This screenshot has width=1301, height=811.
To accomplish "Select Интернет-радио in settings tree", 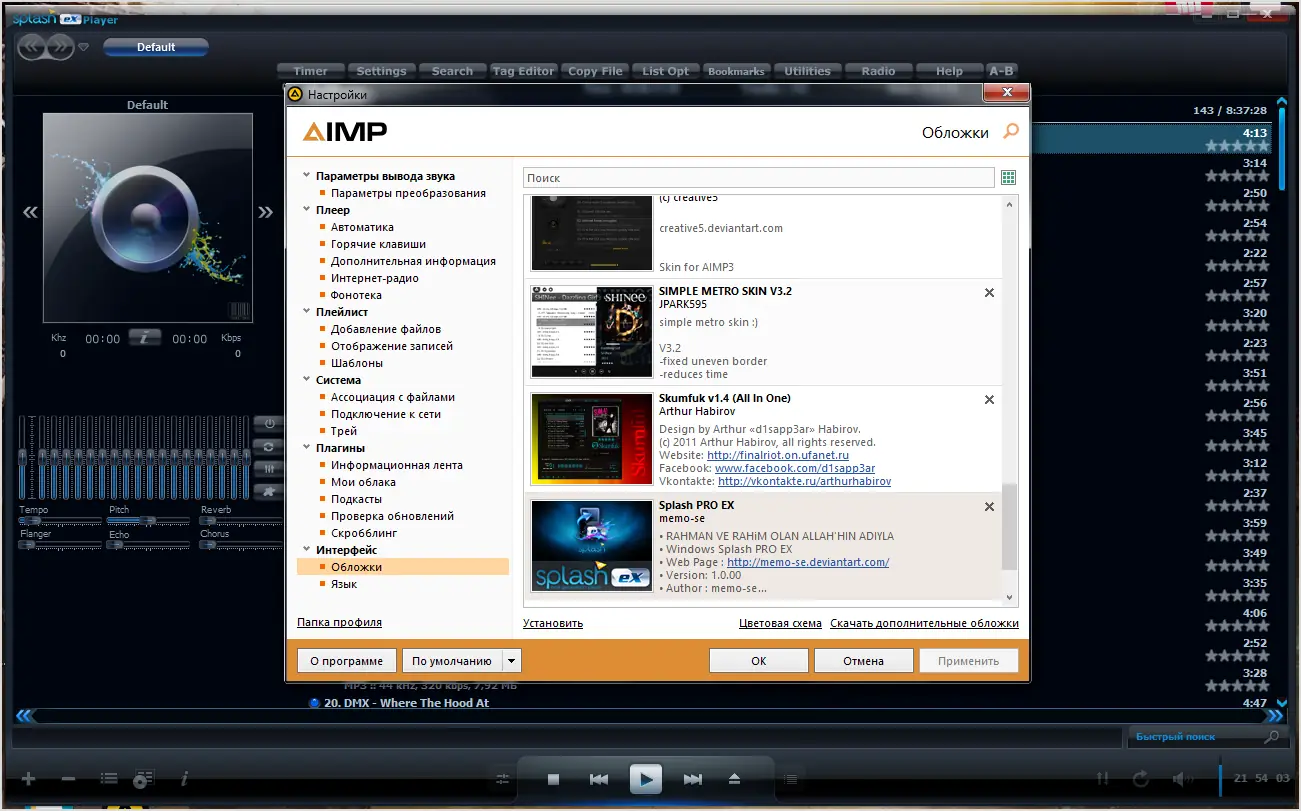I will [375, 278].
